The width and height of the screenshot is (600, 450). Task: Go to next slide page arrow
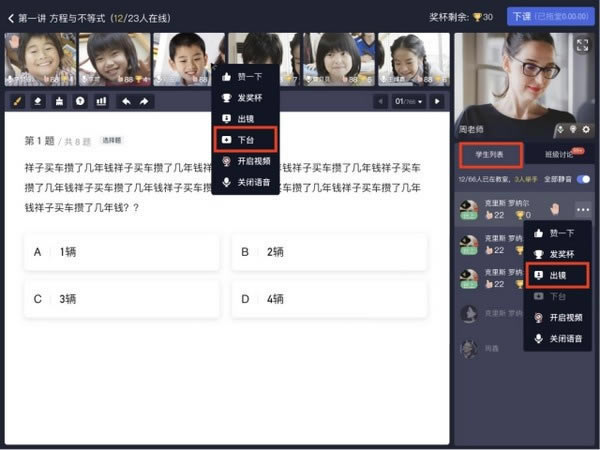tap(437, 101)
